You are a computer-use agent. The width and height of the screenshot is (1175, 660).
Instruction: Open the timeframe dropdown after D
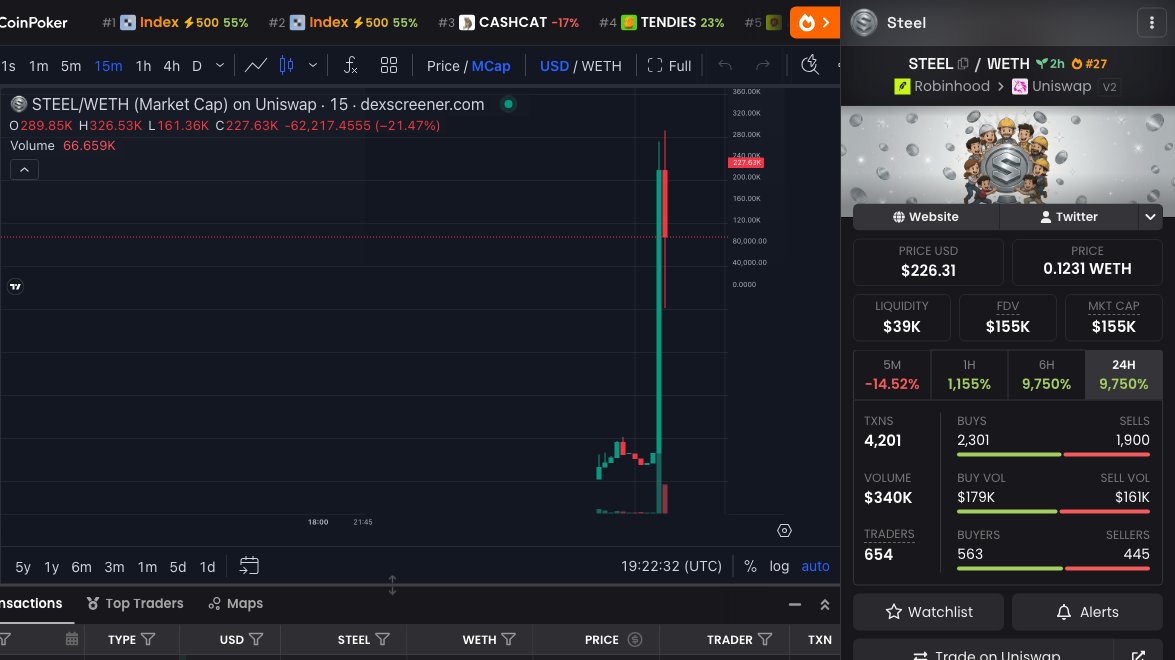pyautogui.click(x=220, y=66)
